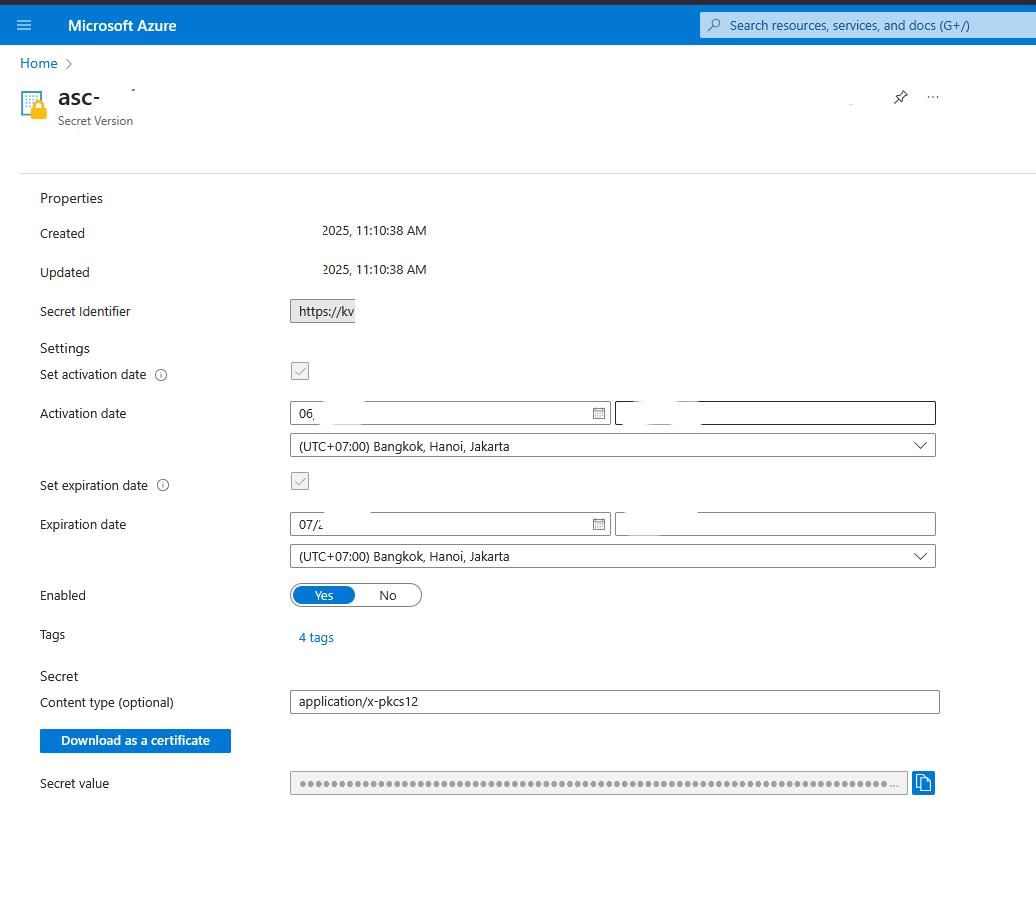Click the Created timestamp value
1036x901 pixels.
pyautogui.click(x=374, y=231)
